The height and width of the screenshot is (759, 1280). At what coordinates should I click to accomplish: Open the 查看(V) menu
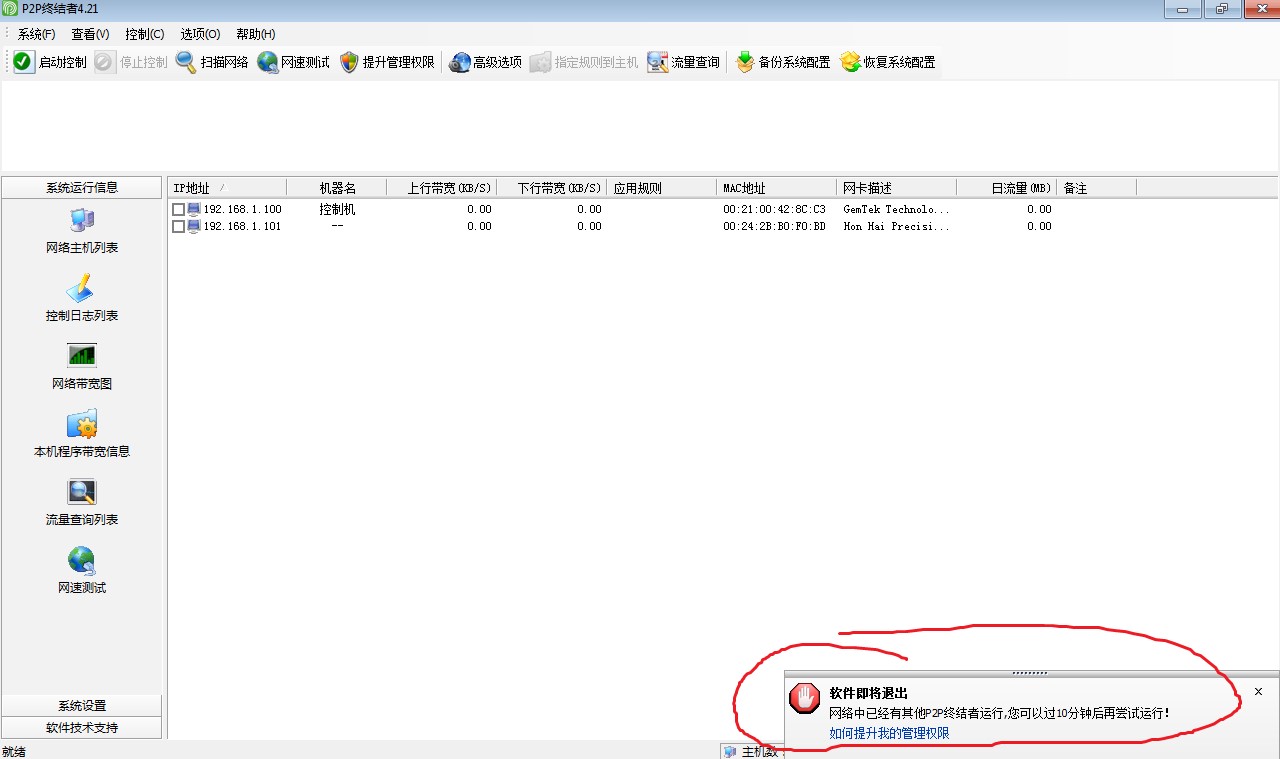[90, 34]
